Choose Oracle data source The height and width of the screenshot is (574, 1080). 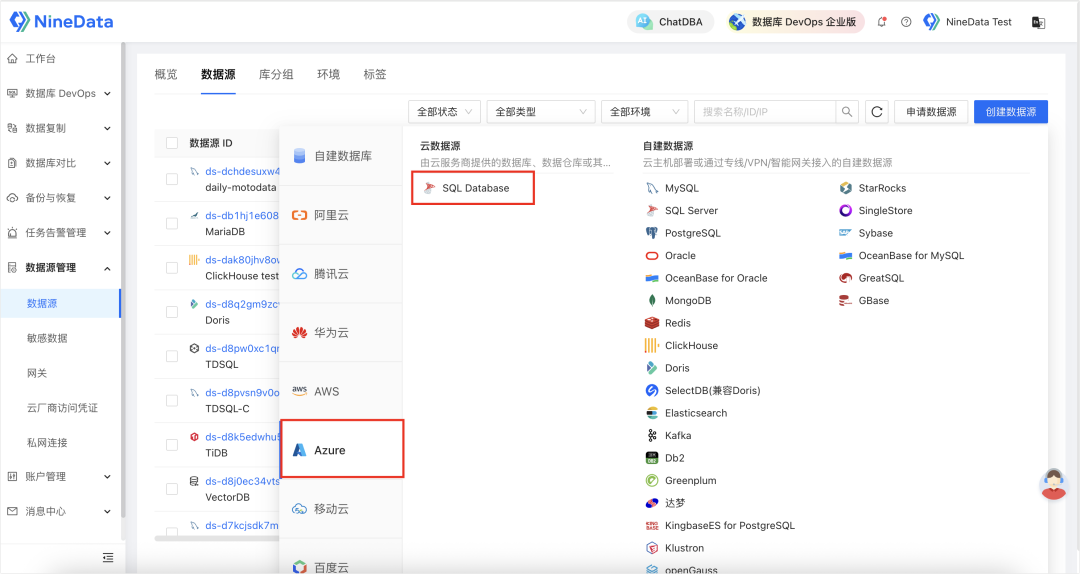point(671,256)
